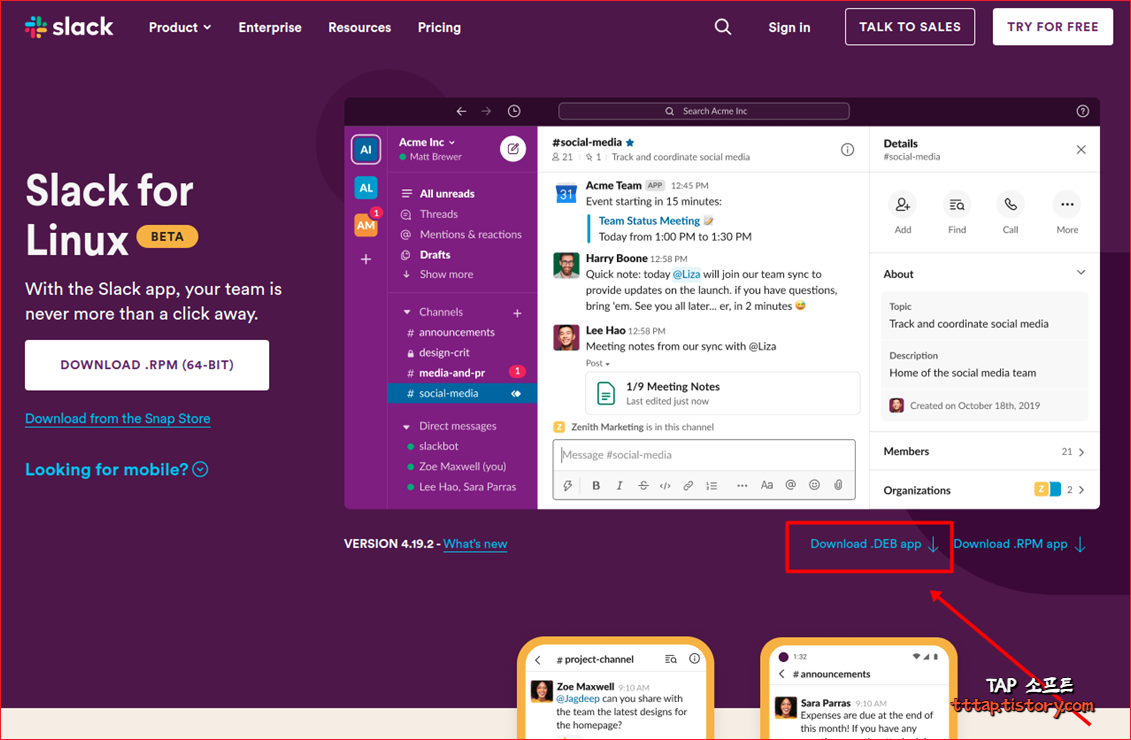Click the Message #social-media input

click(704, 455)
